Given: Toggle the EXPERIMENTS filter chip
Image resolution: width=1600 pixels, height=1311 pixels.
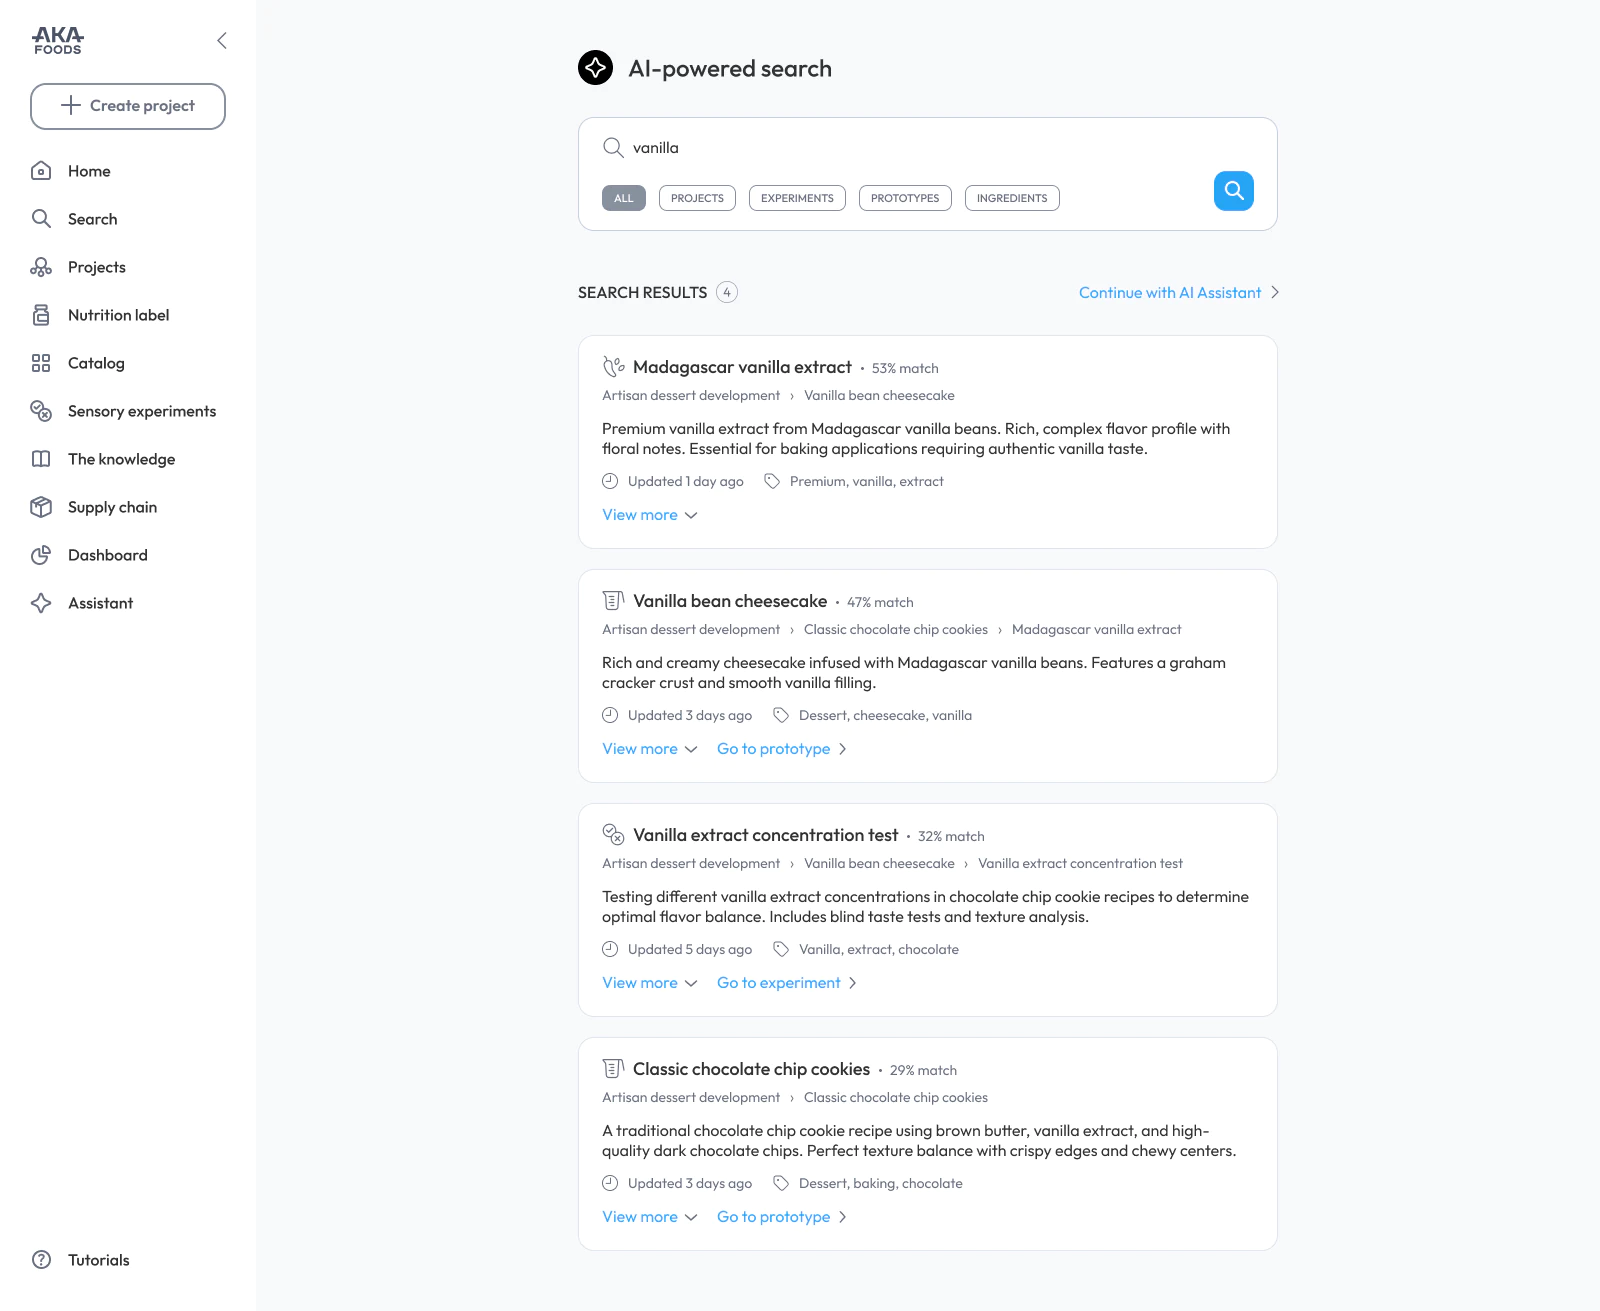Looking at the screenshot, I should [797, 198].
